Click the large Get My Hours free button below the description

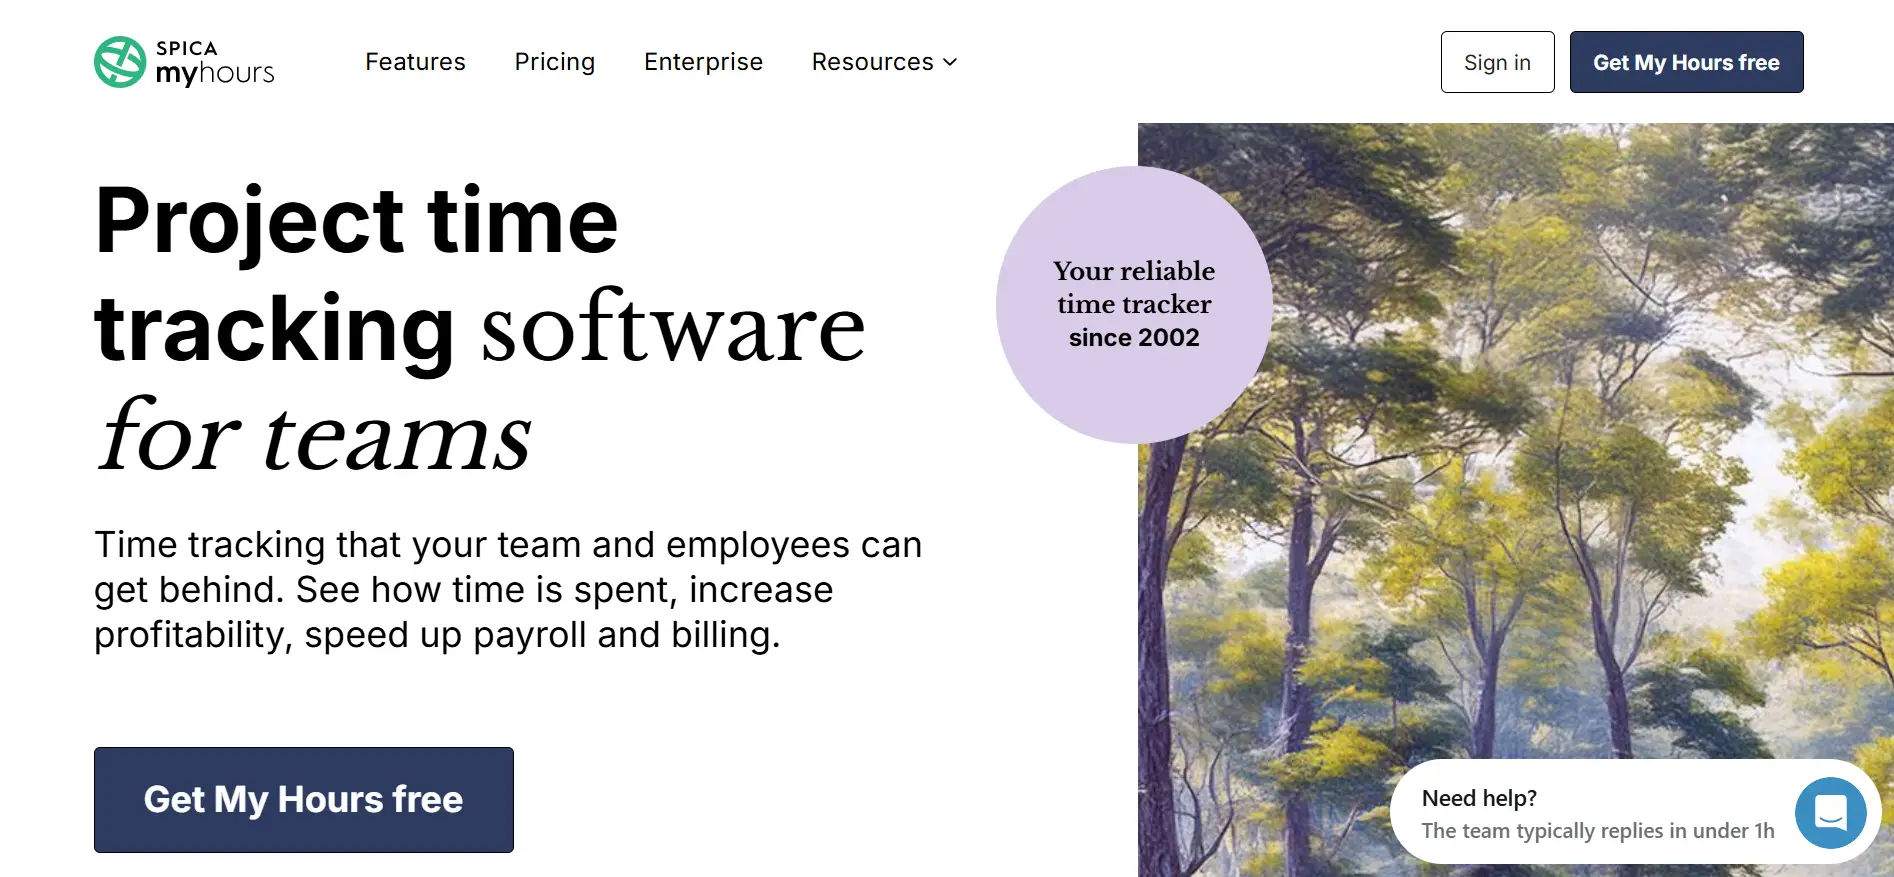(304, 800)
